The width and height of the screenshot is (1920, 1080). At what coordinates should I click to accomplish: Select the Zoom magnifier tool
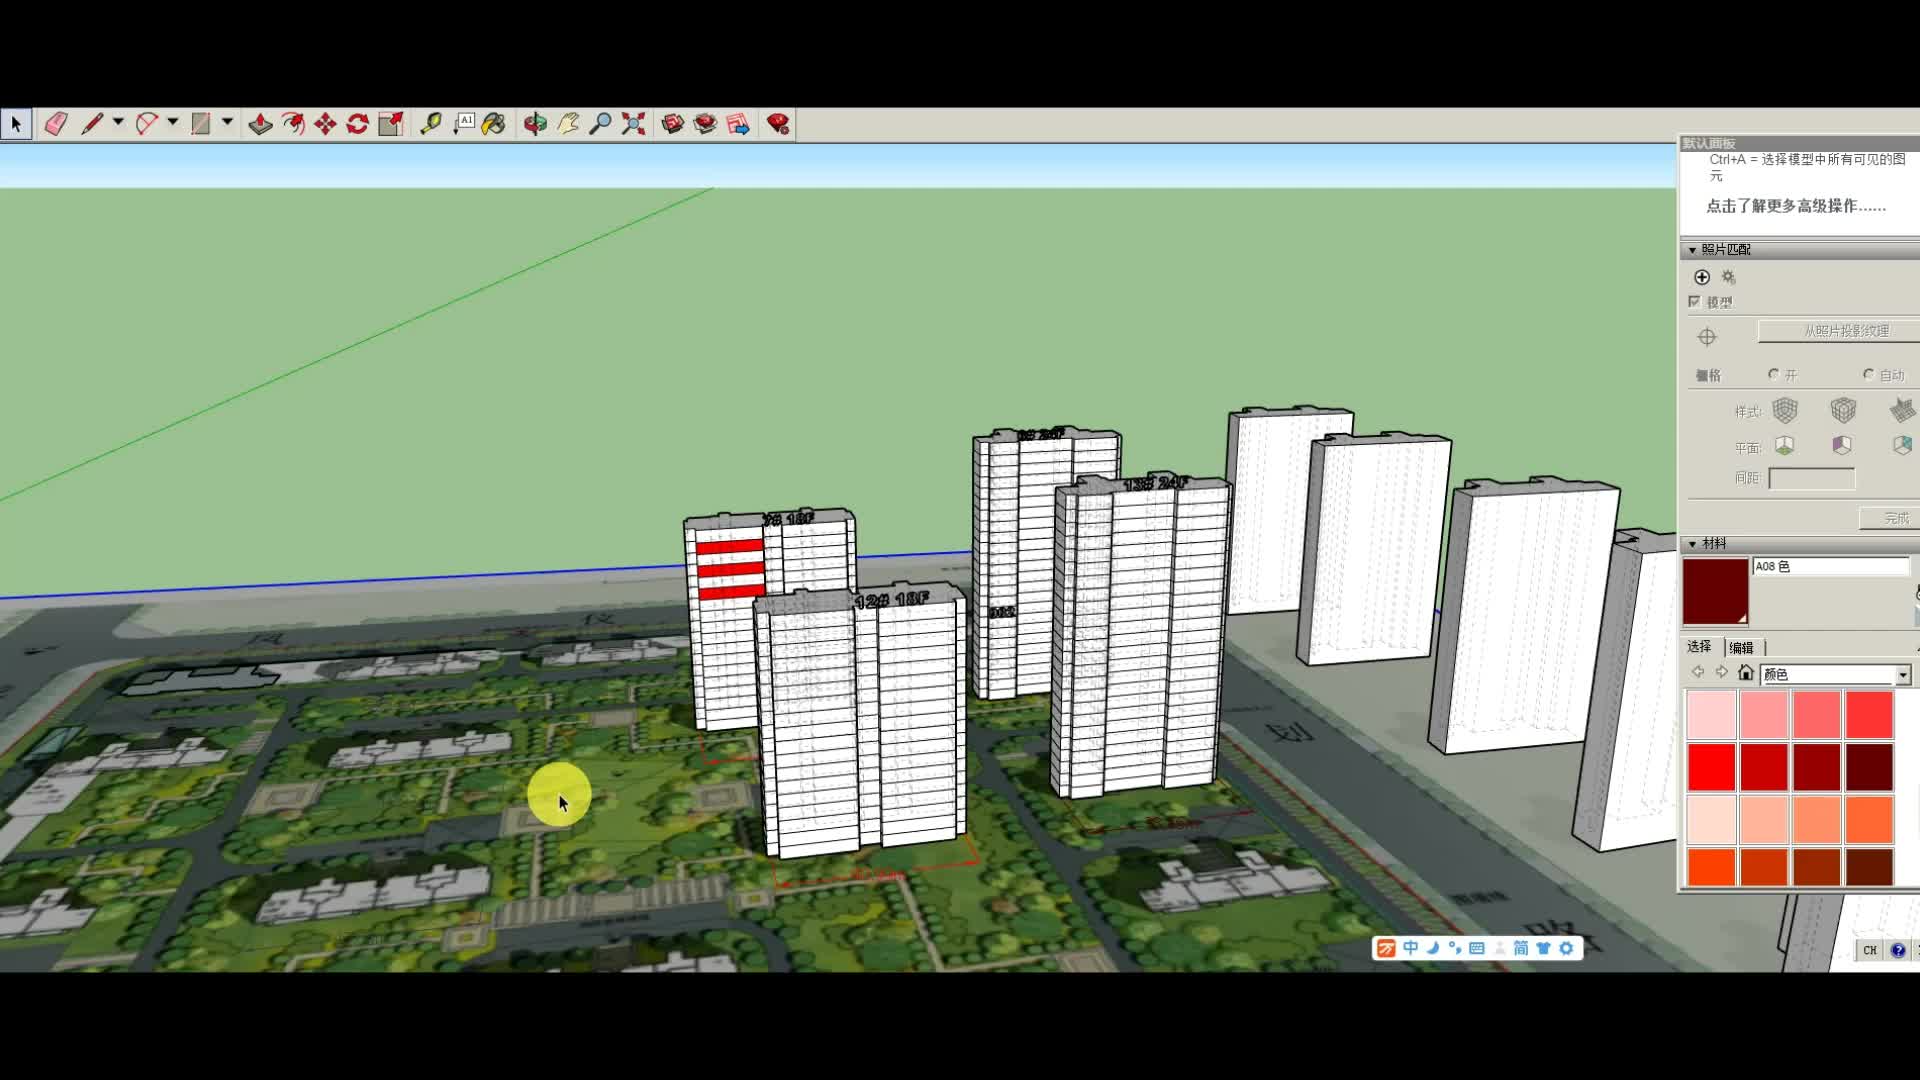[x=600, y=124]
